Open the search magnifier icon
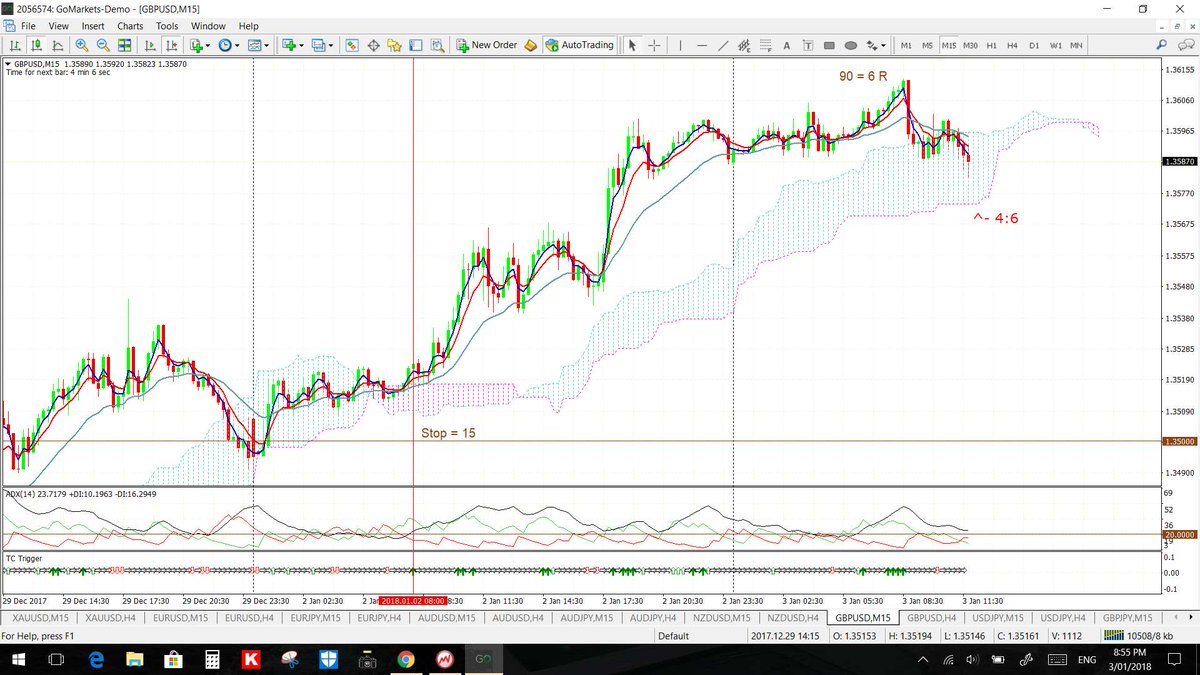The height and width of the screenshot is (675, 1200). coord(1162,45)
